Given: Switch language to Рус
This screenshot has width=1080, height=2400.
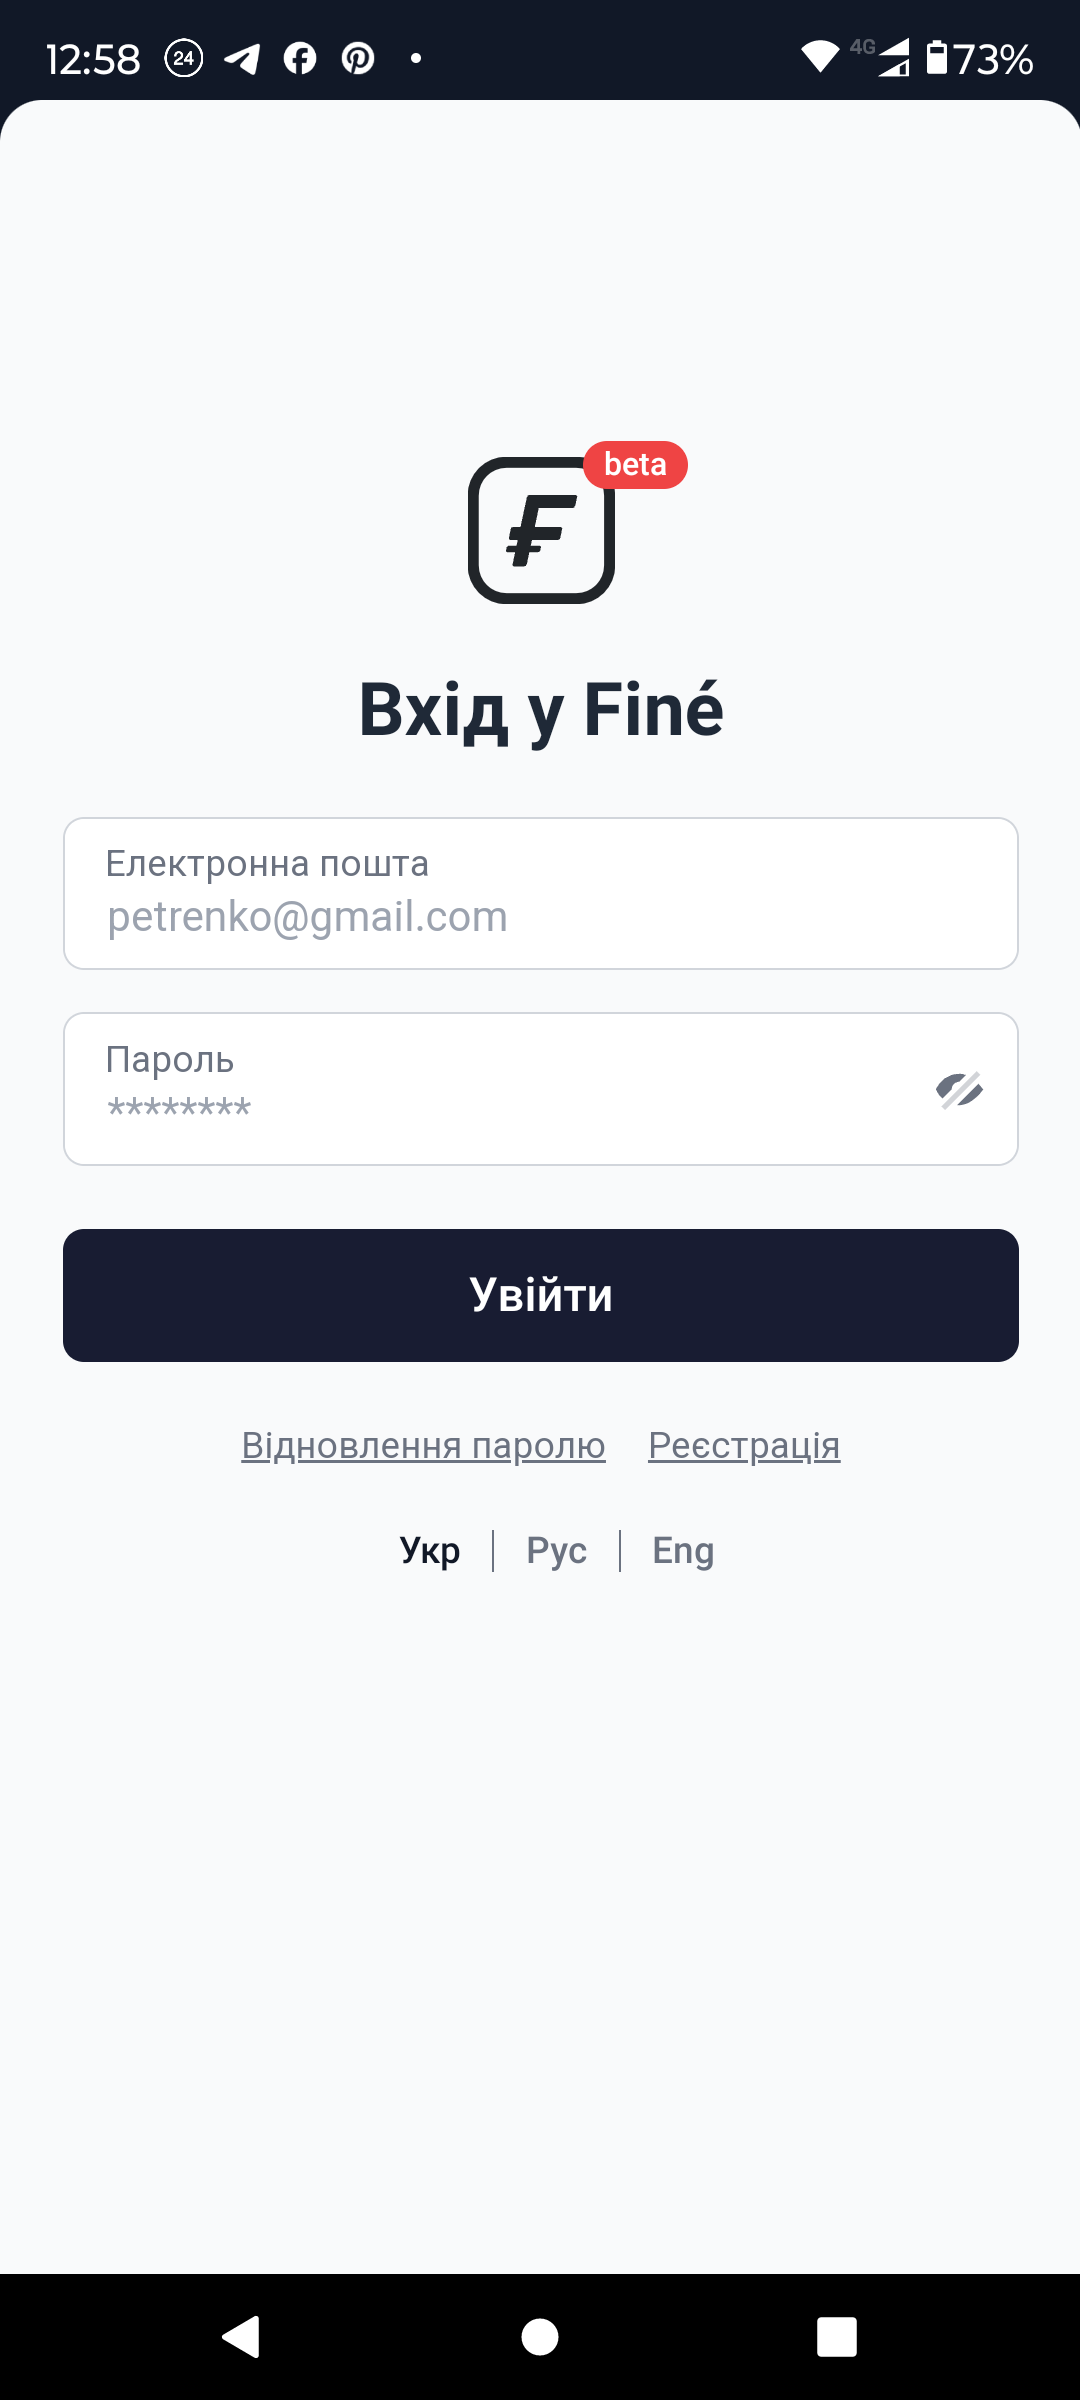Looking at the screenshot, I should coord(556,1551).
